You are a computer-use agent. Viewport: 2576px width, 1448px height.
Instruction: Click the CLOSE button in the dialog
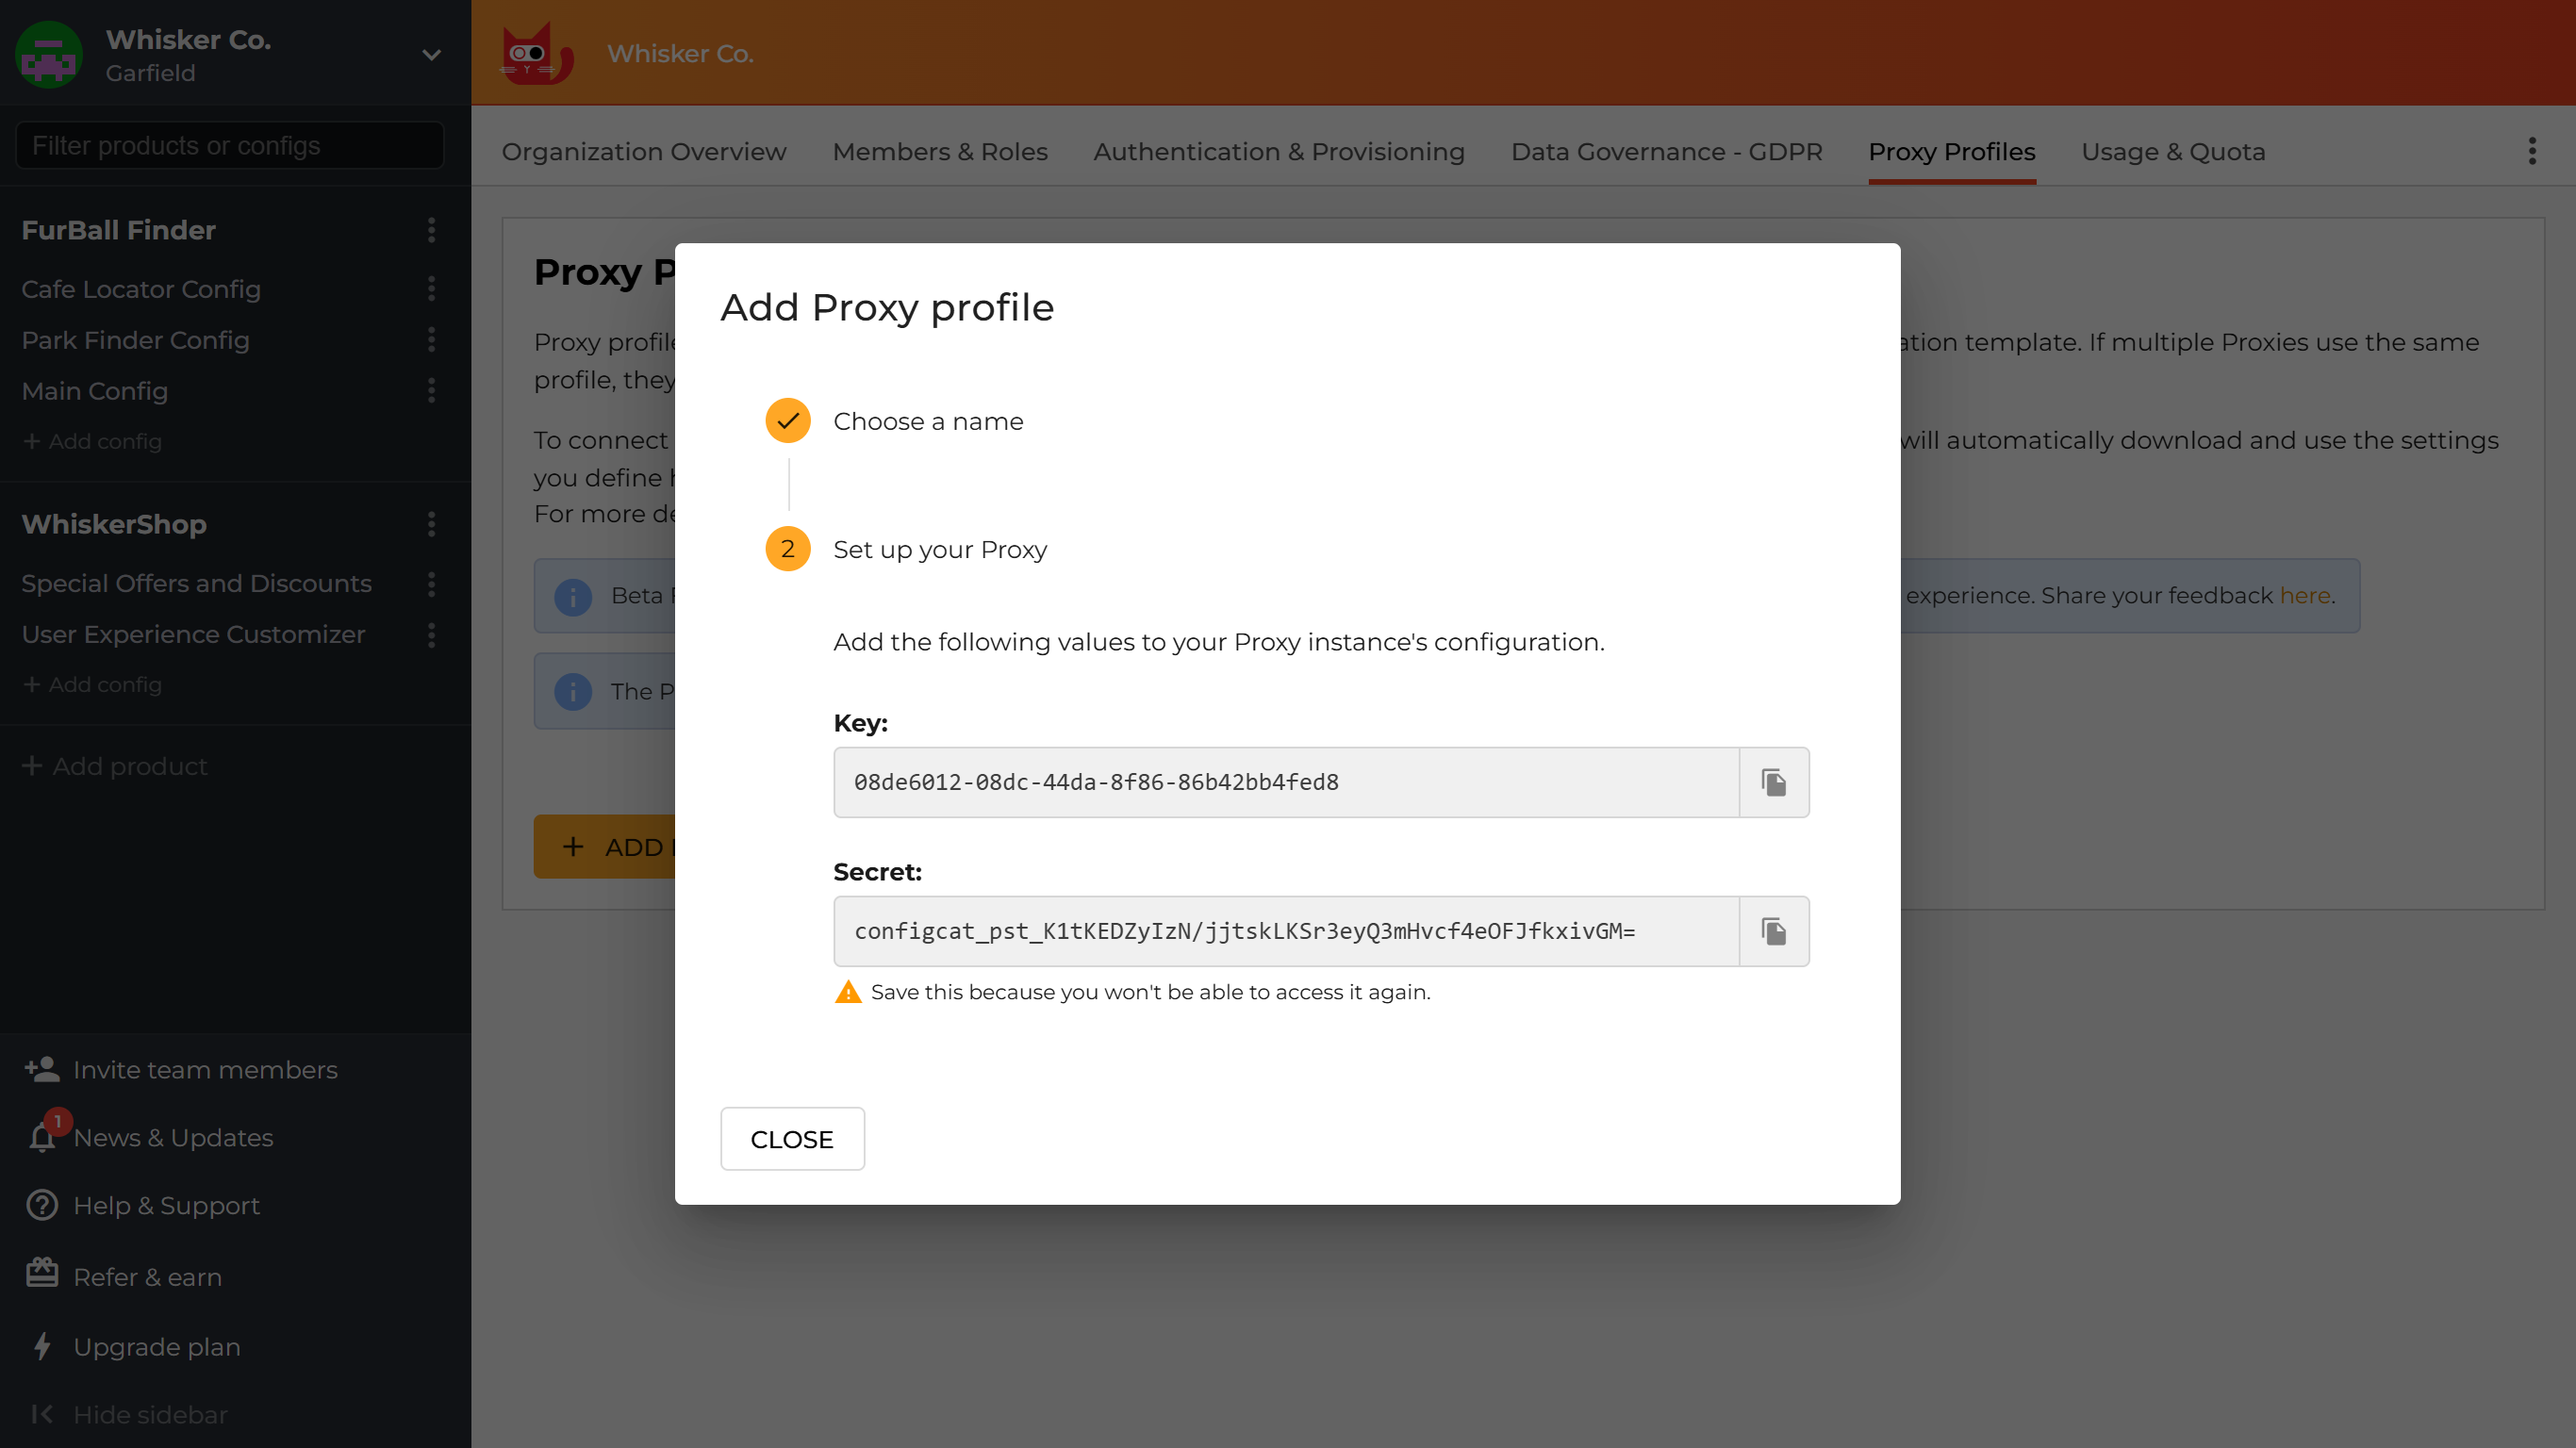tap(791, 1139)
